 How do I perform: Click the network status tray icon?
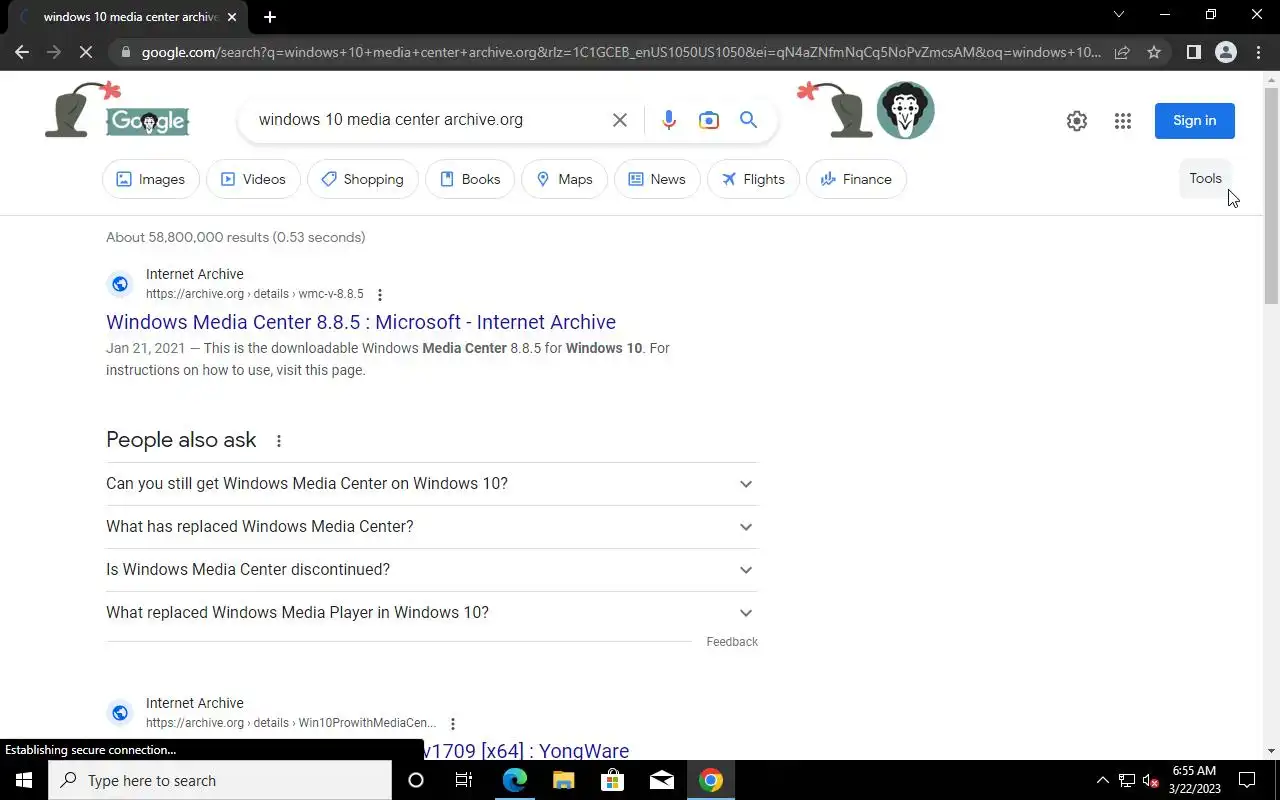coord(1127,780)
